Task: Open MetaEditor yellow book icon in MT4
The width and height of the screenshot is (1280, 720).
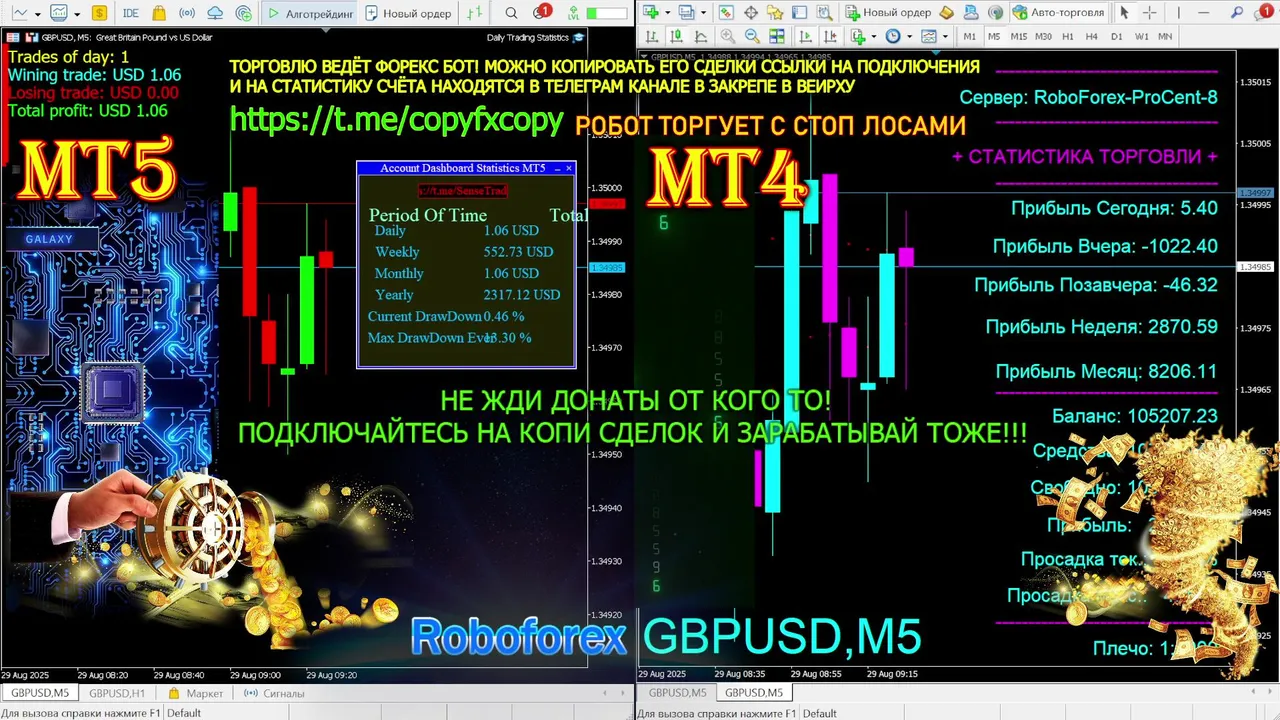Action: click(x=946, y=12)
